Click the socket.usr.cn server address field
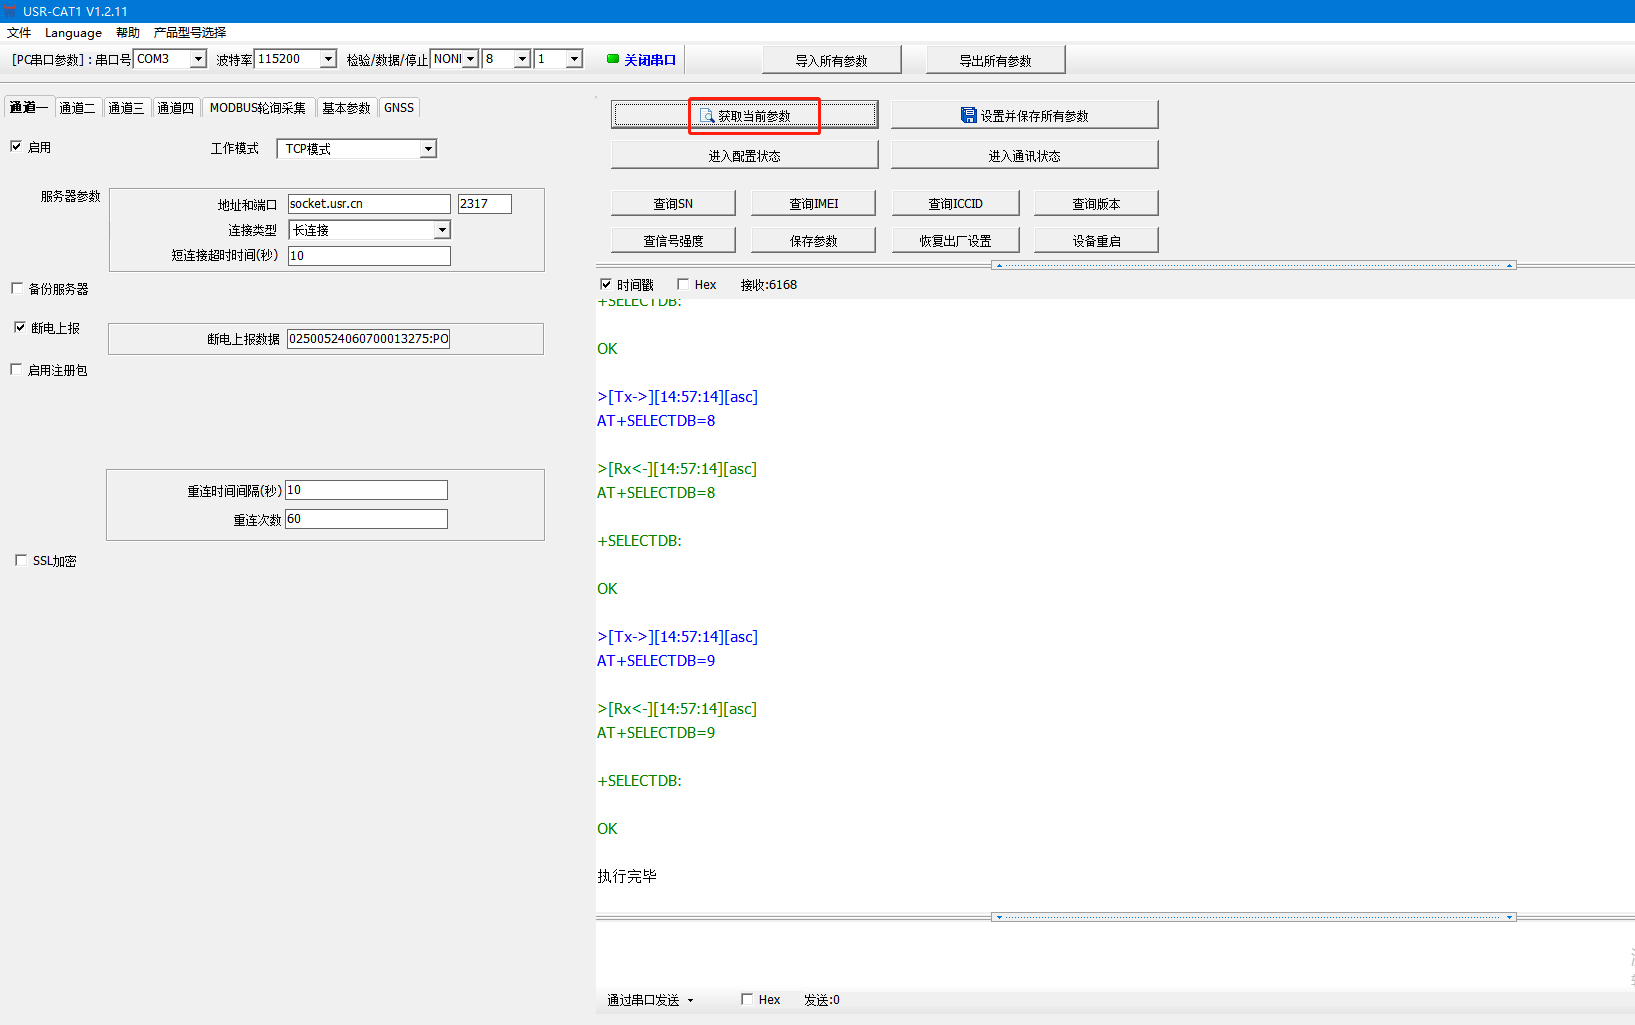 368,204
